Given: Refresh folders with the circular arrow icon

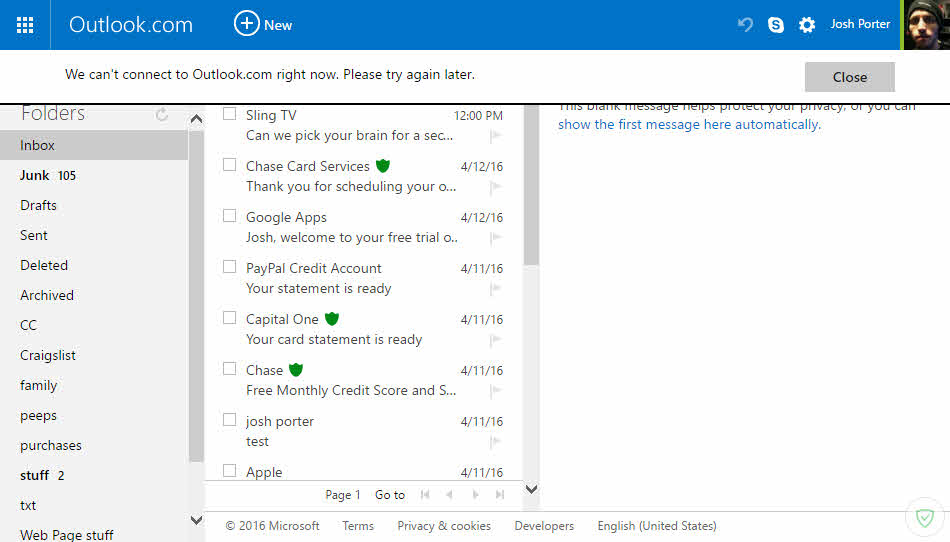Looking at the screenshot, I should coord(162,115).
